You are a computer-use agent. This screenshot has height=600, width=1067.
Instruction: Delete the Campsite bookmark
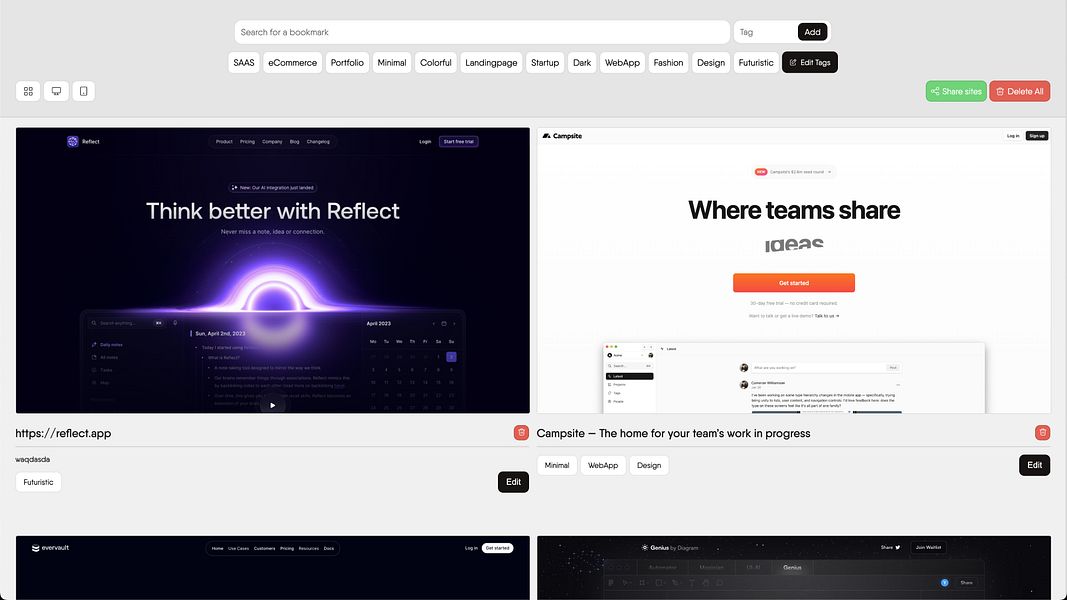pos(1043,433)
